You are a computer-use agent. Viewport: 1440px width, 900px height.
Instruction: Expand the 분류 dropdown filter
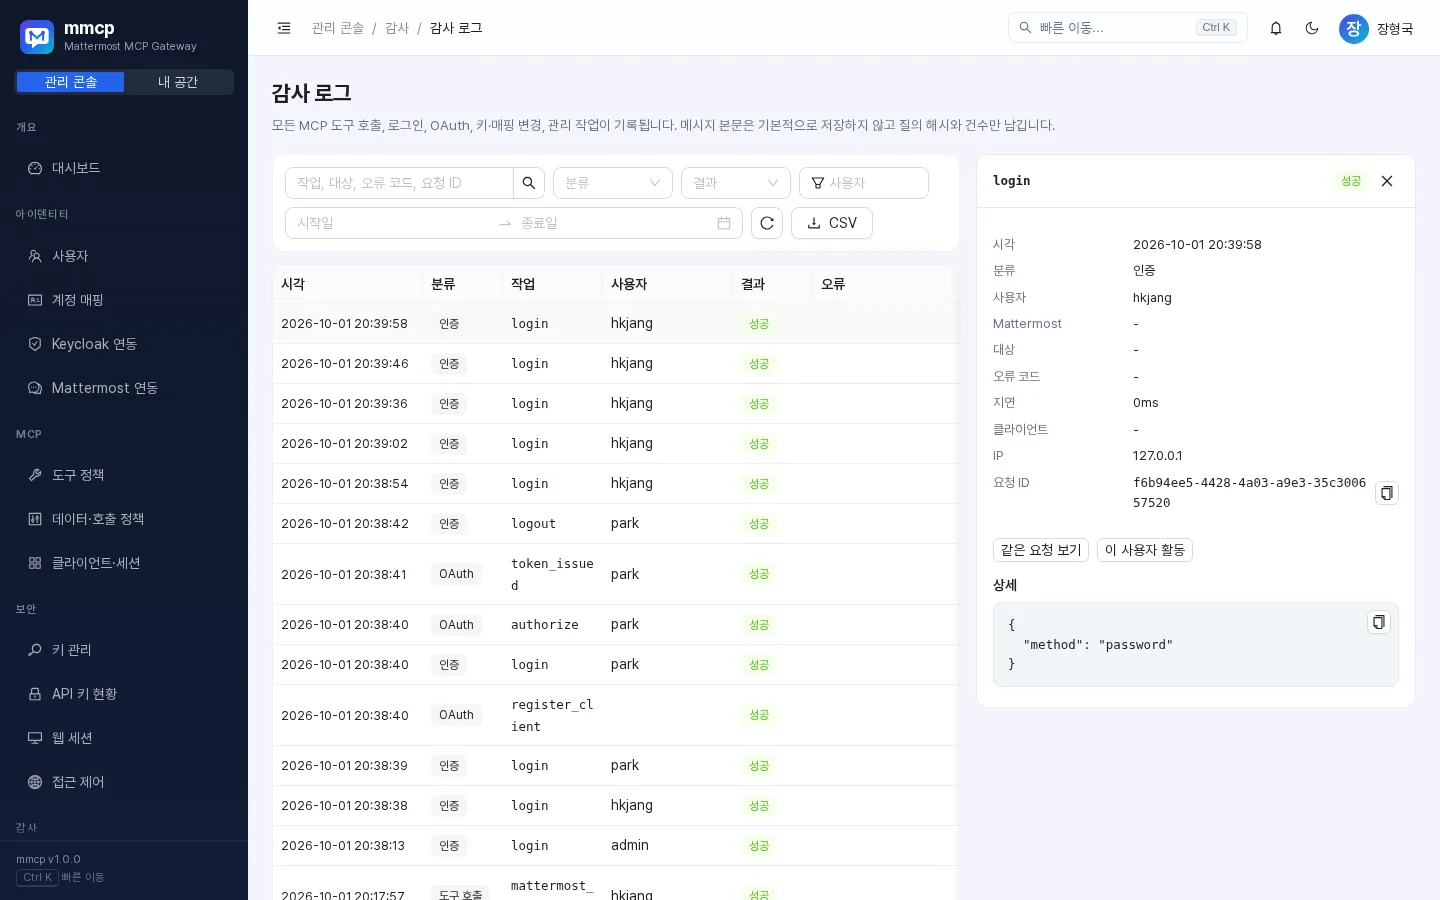tap(613, 183)
